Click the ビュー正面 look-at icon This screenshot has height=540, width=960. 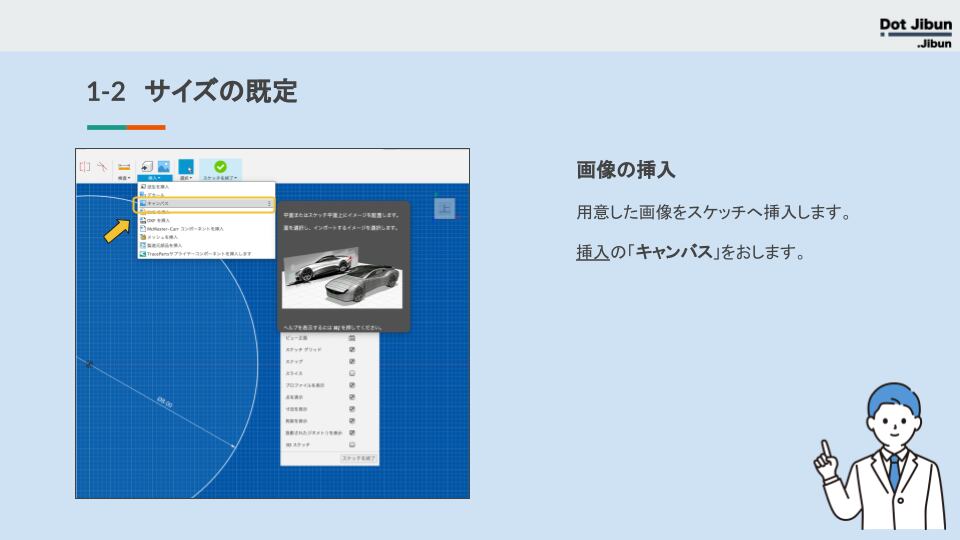(352, 338)
